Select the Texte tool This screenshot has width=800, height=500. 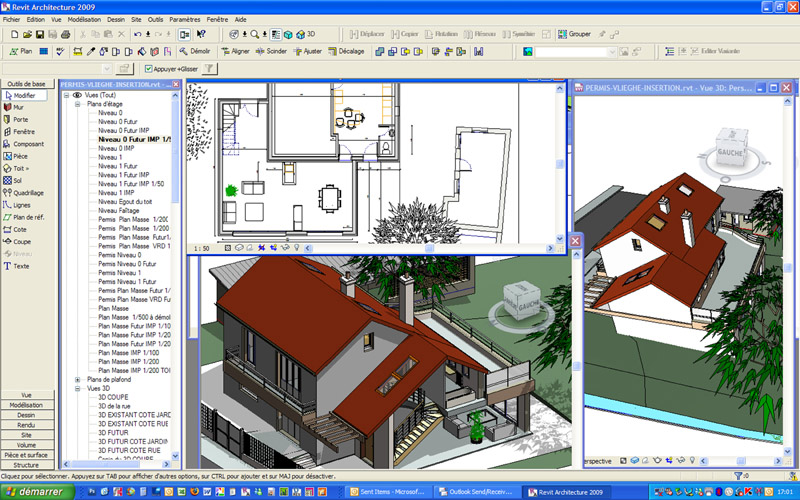coord(20,266)
